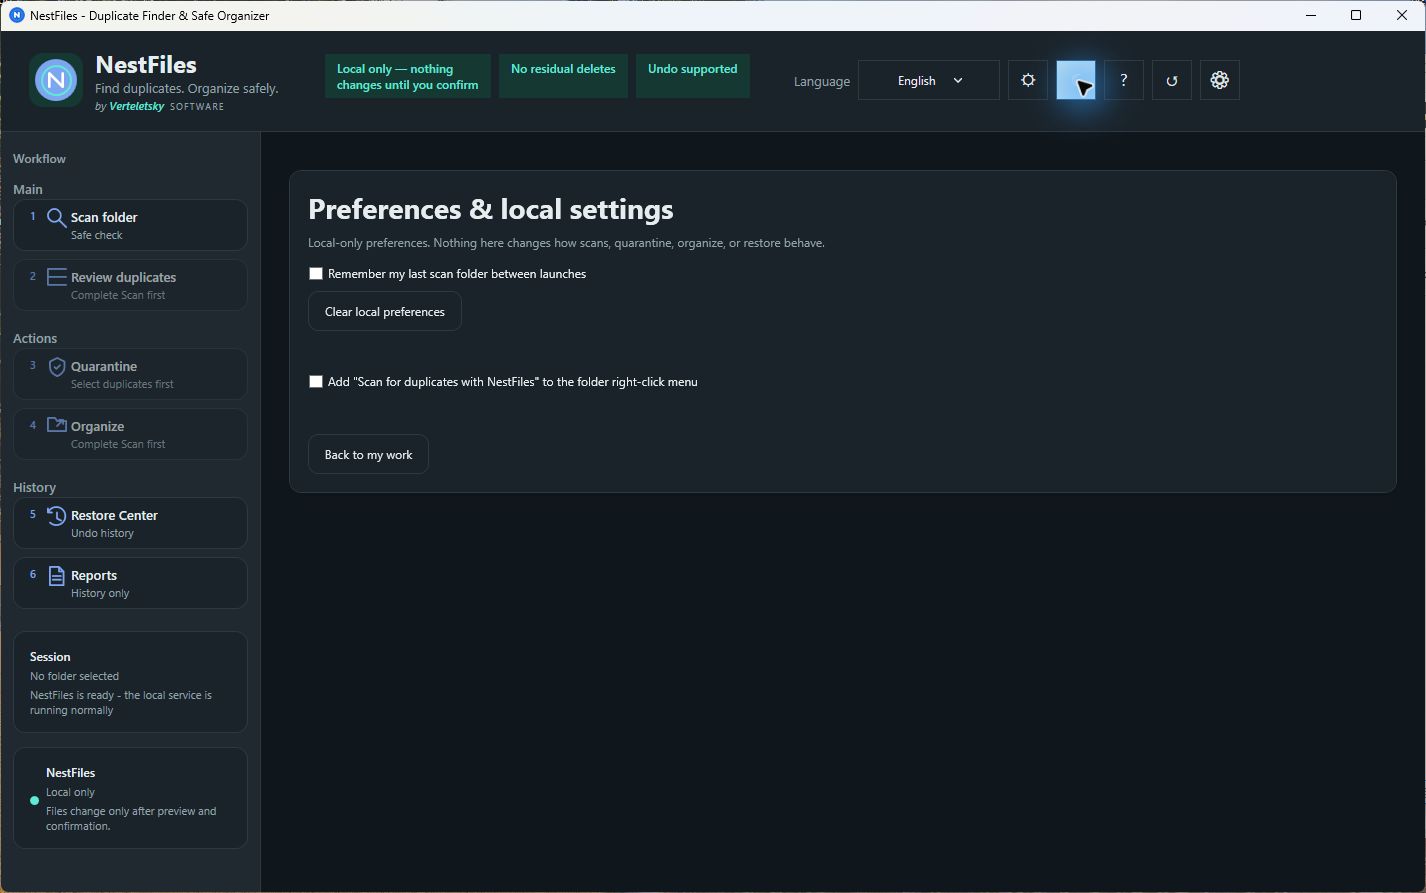Click the "by Verteletsky SOFTWARE" text

pos(160,106)
